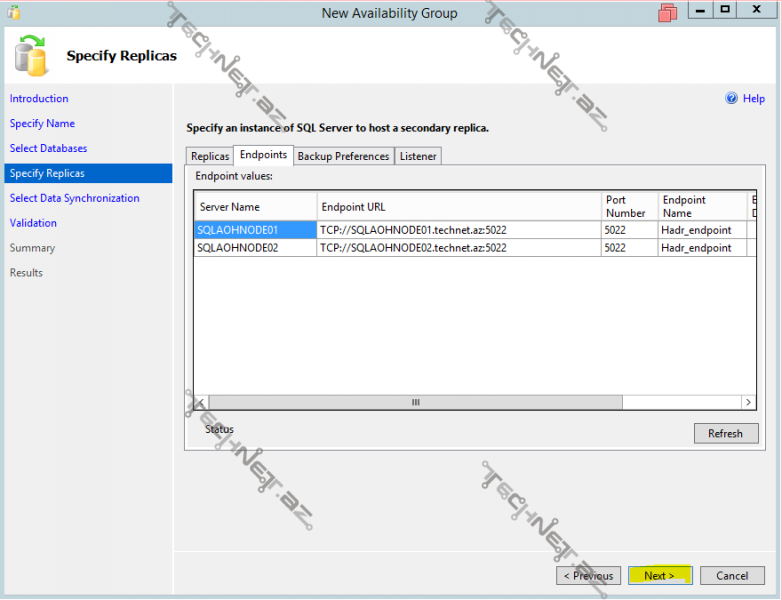Viewport: 782px width, 600px height.
Task: Click the wizard icon at title bar left
Action: pyautogui.click(x=13, y=13)
